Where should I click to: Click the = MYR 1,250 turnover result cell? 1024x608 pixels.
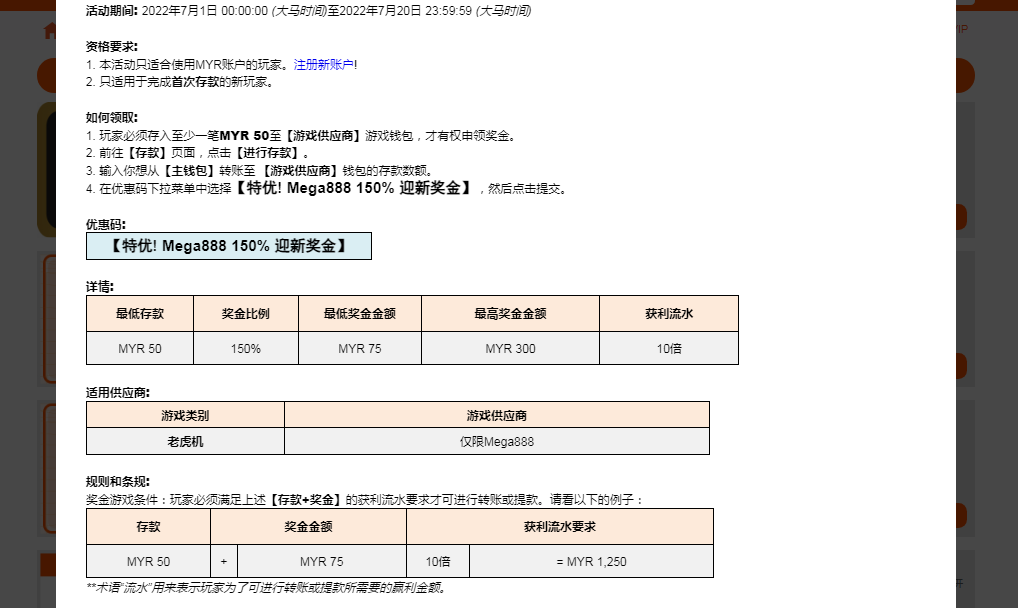[x=591, y=562]
